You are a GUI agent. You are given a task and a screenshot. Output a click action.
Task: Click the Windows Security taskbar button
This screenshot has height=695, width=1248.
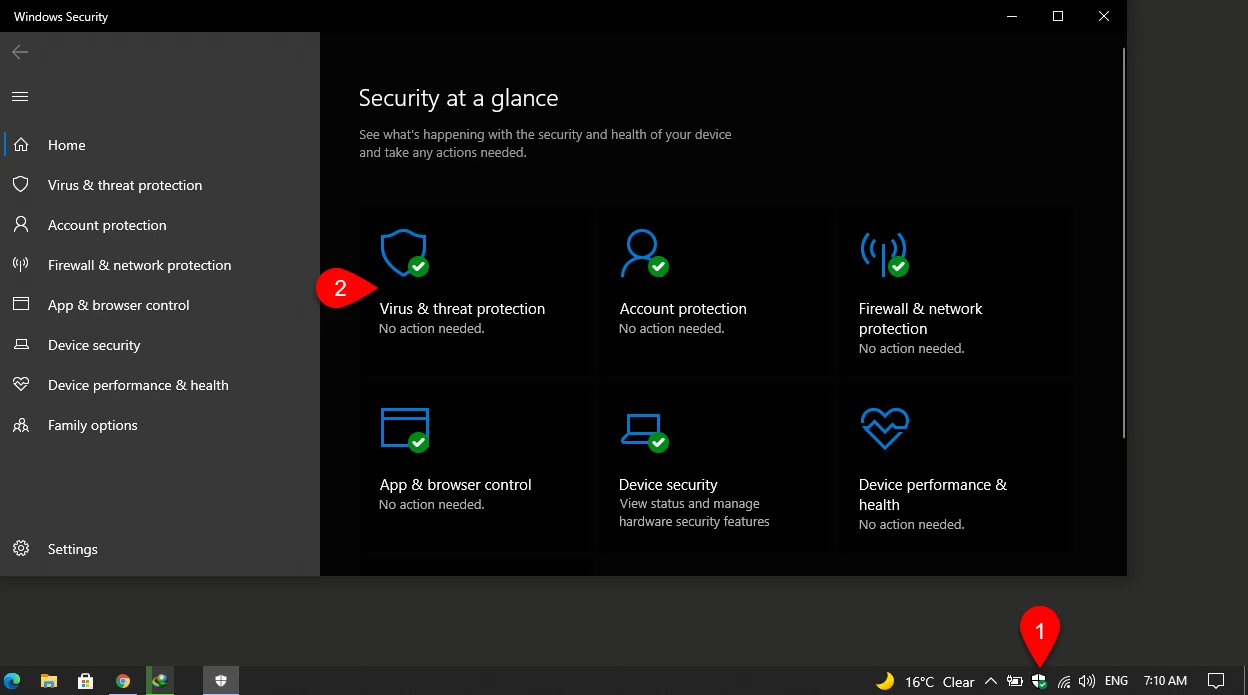(x=221, y=681)
